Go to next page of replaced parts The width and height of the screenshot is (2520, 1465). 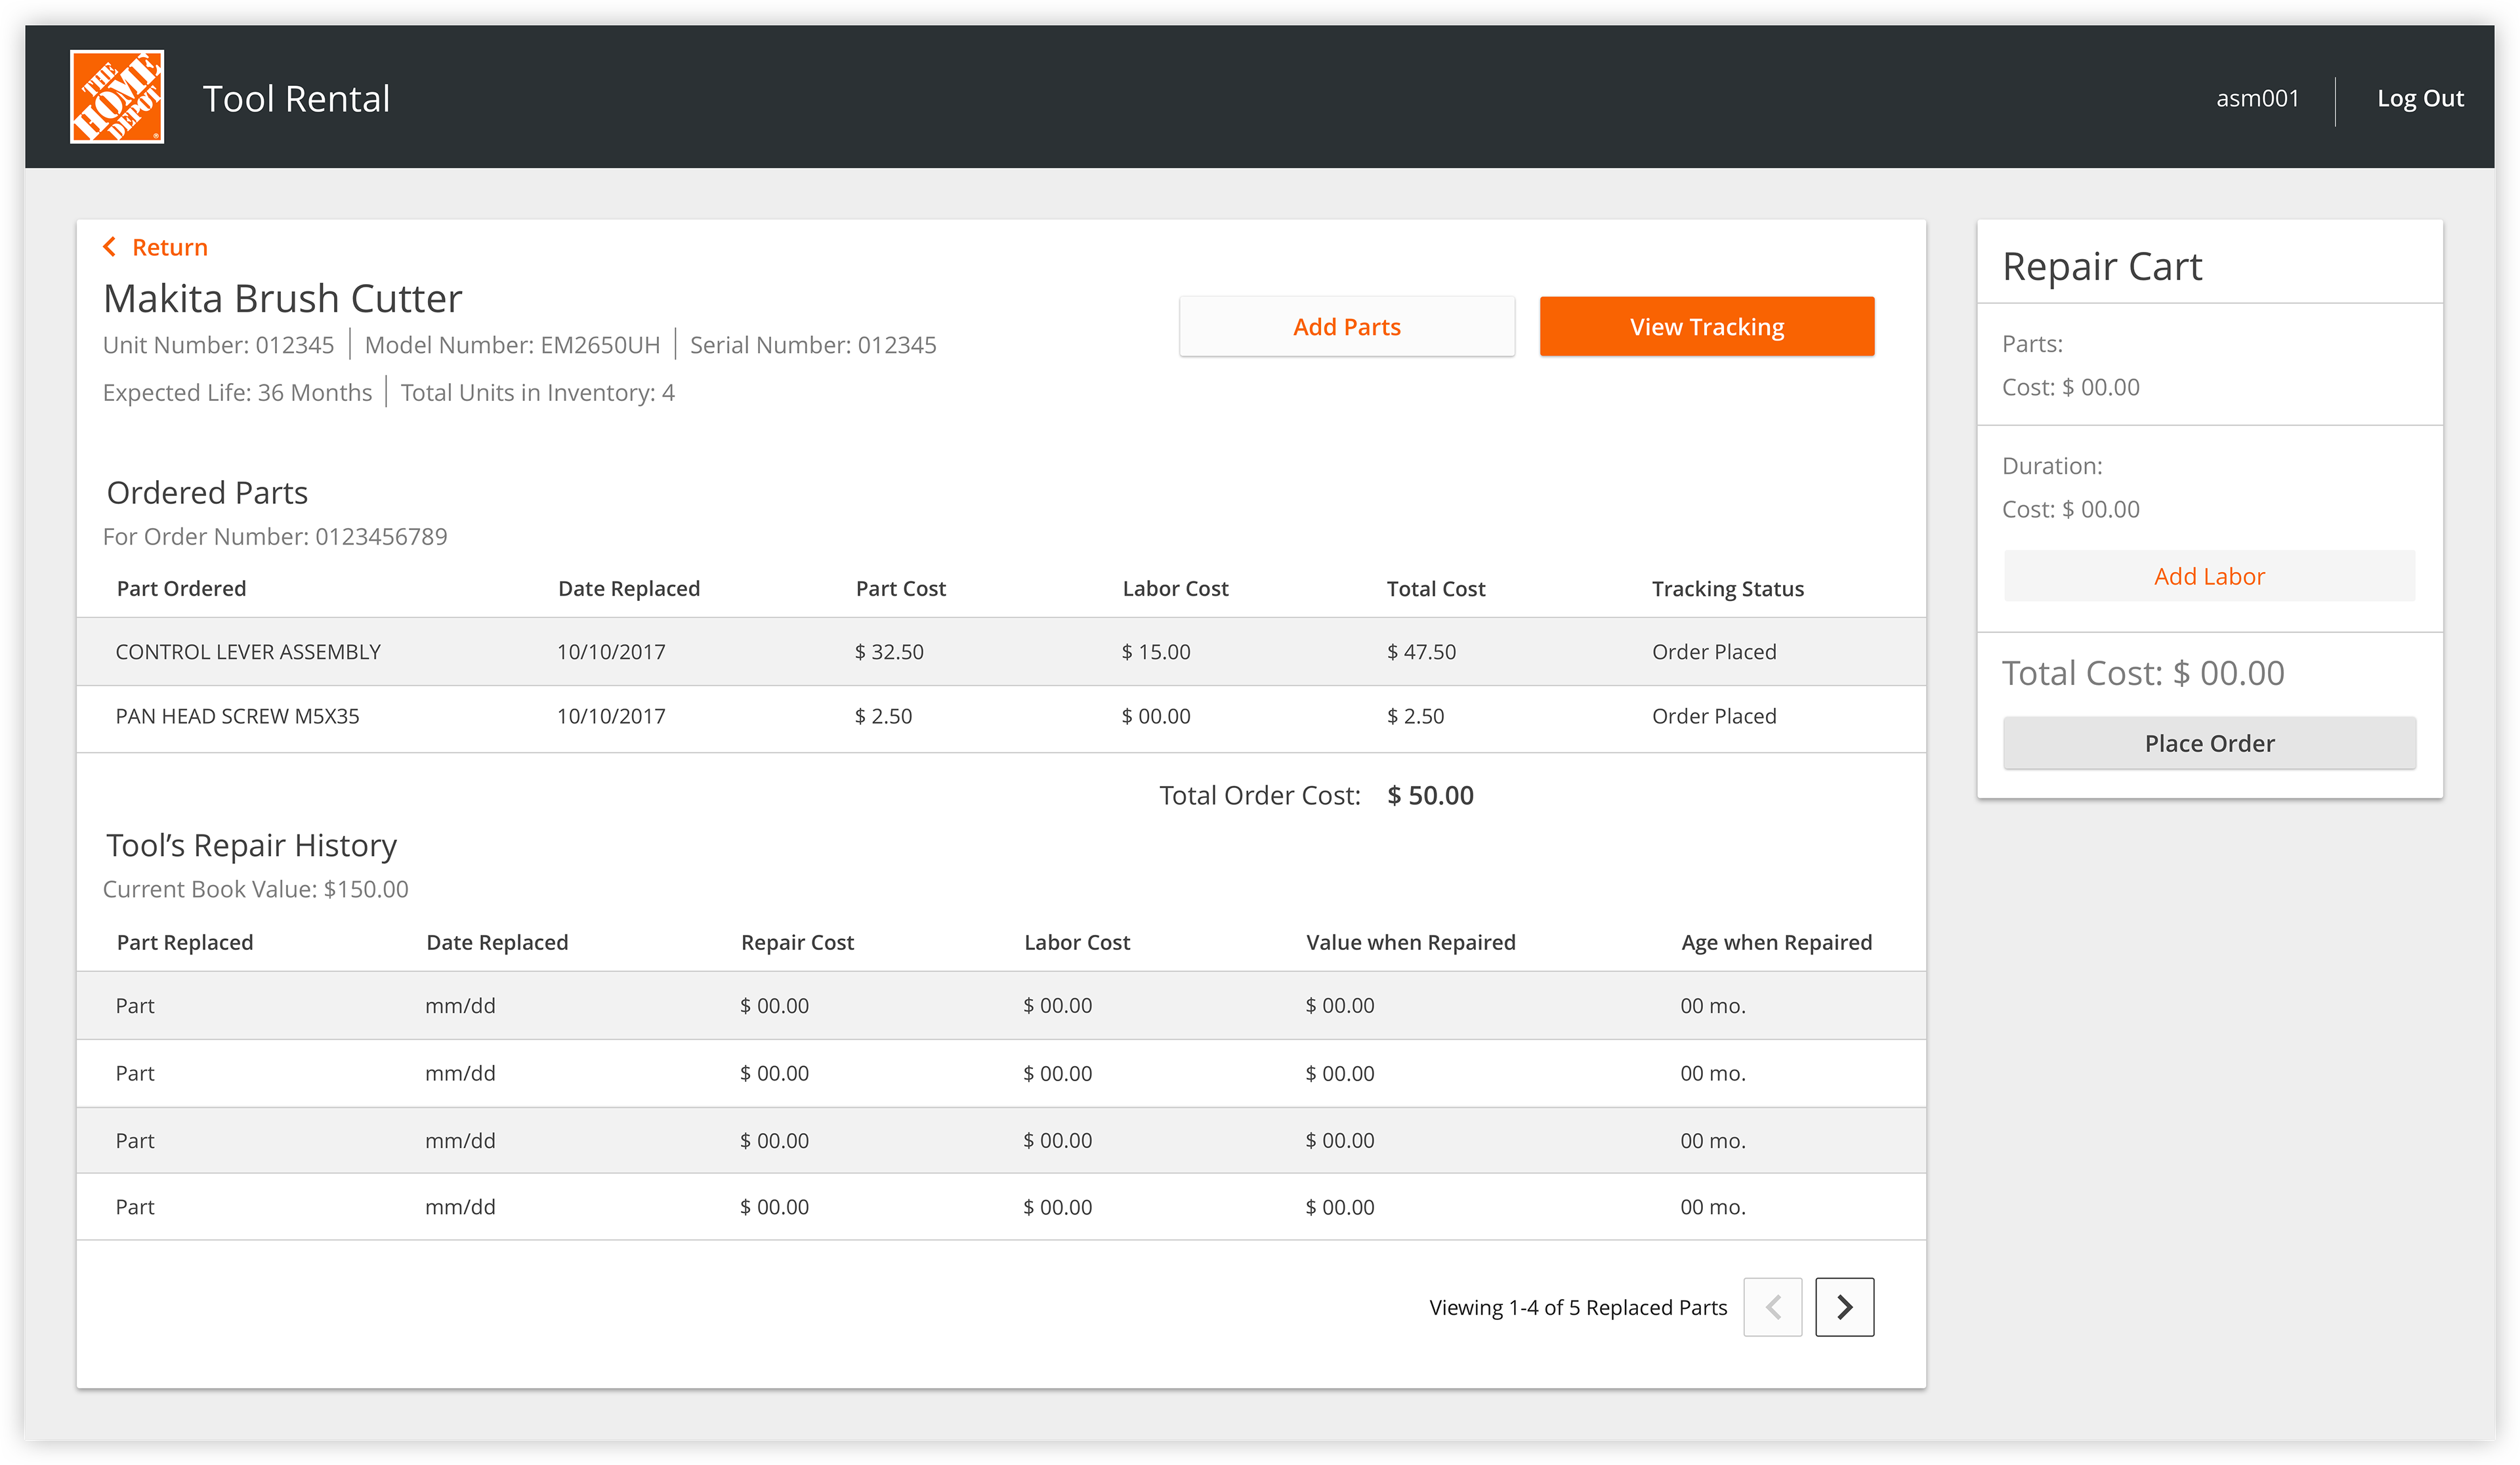coord(1844,1306)
